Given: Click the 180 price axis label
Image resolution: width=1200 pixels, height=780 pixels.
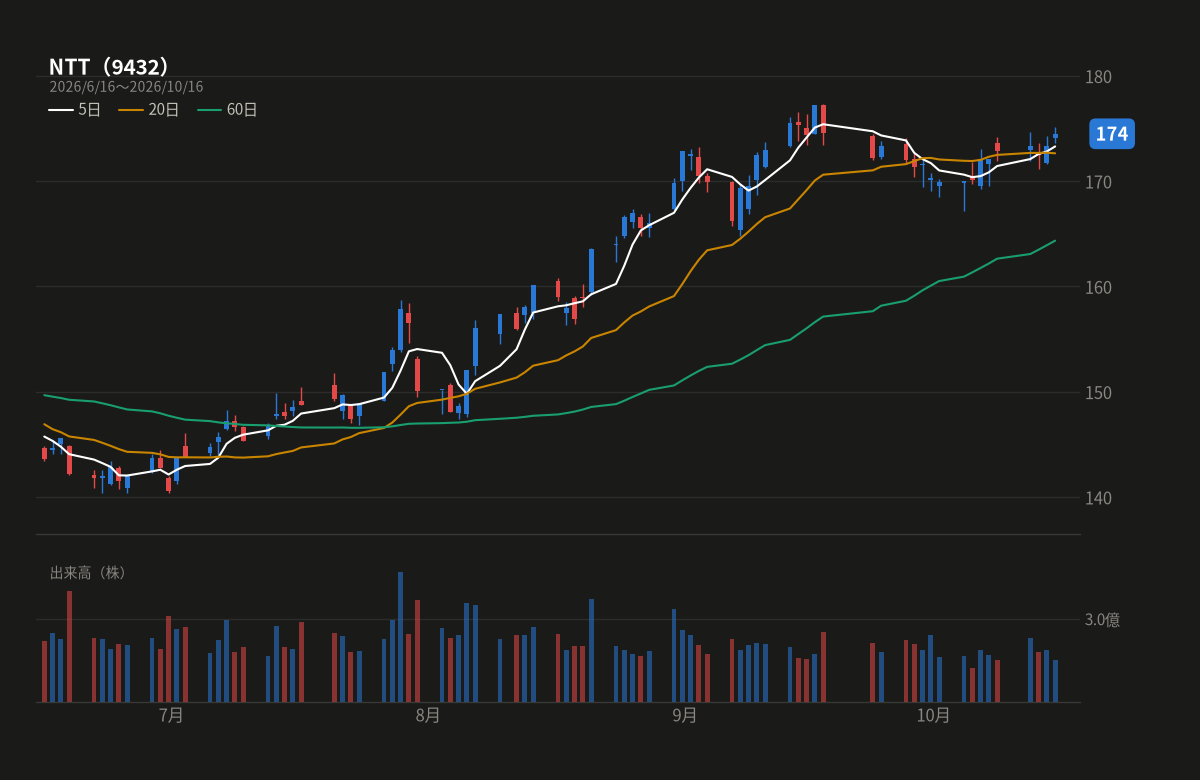Looking at the screenshot, I should tap(1098, 77).
